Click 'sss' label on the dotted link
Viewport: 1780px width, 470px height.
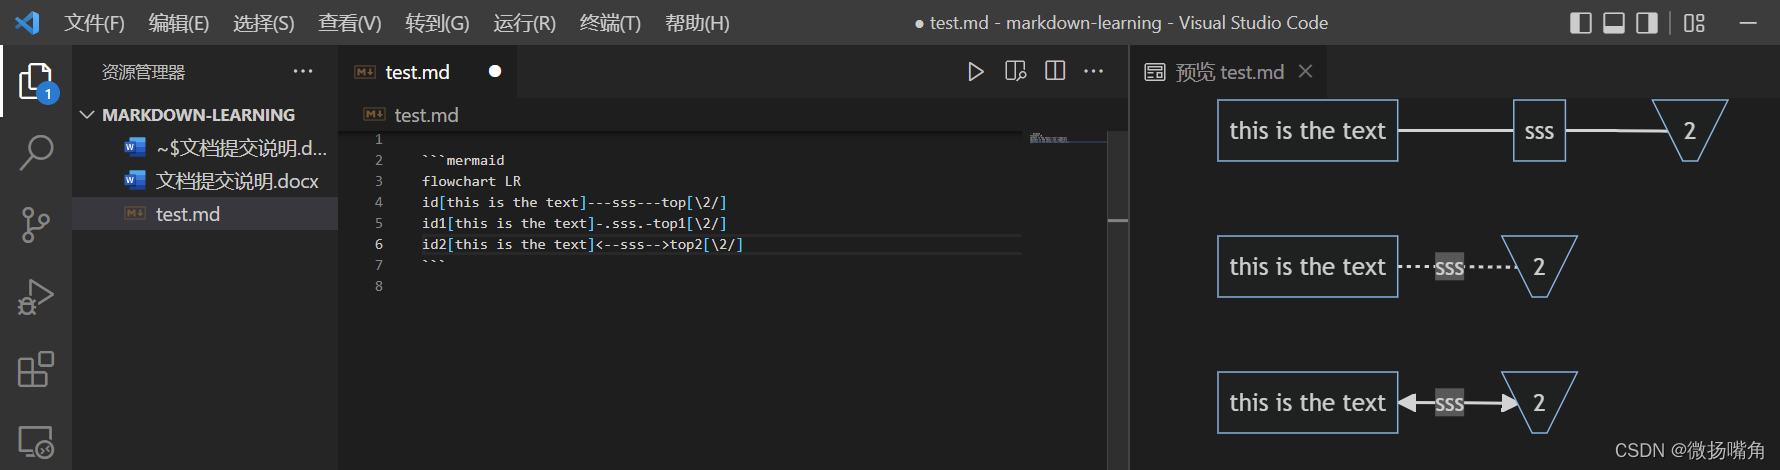point(1449,267)
